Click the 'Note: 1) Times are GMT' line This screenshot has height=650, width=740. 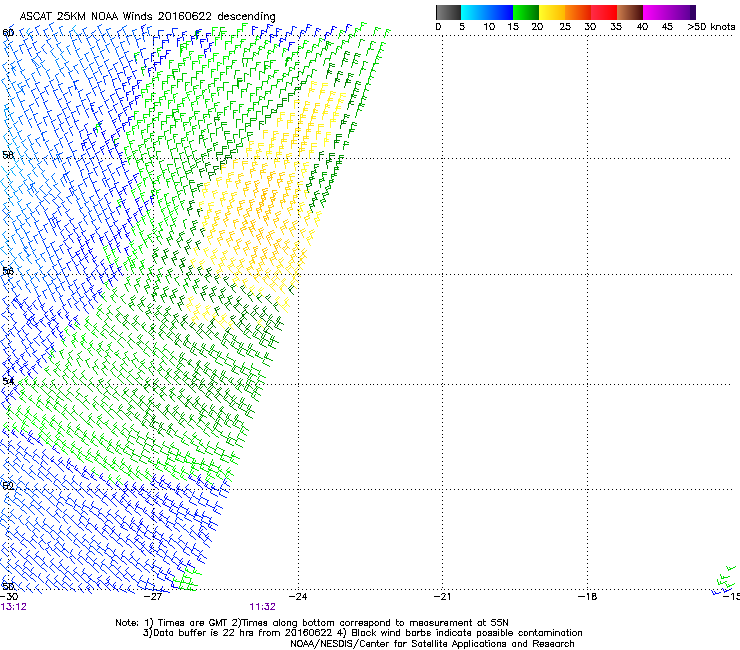312,623
